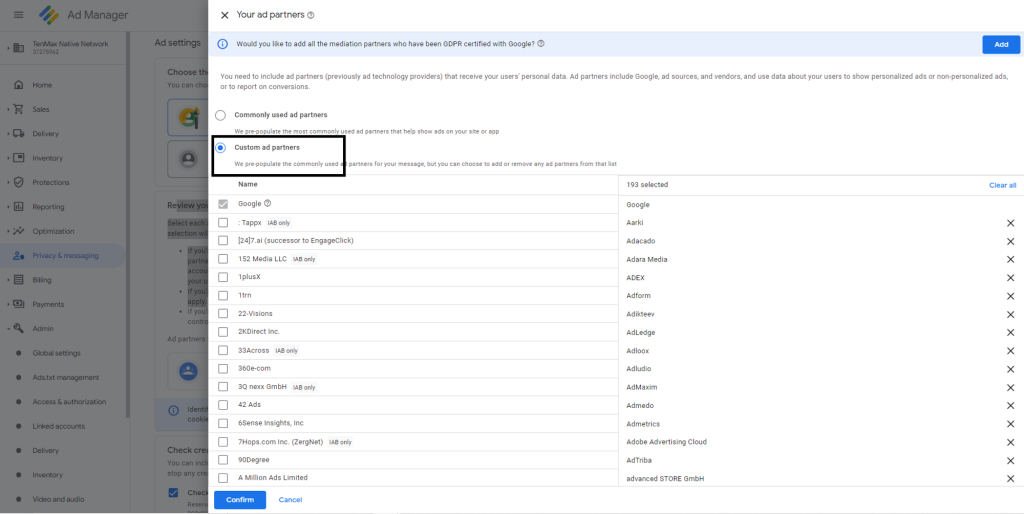Check the 1plusX checkbox
Viewport: 1024px width, 514px height.
pos(223,277)
